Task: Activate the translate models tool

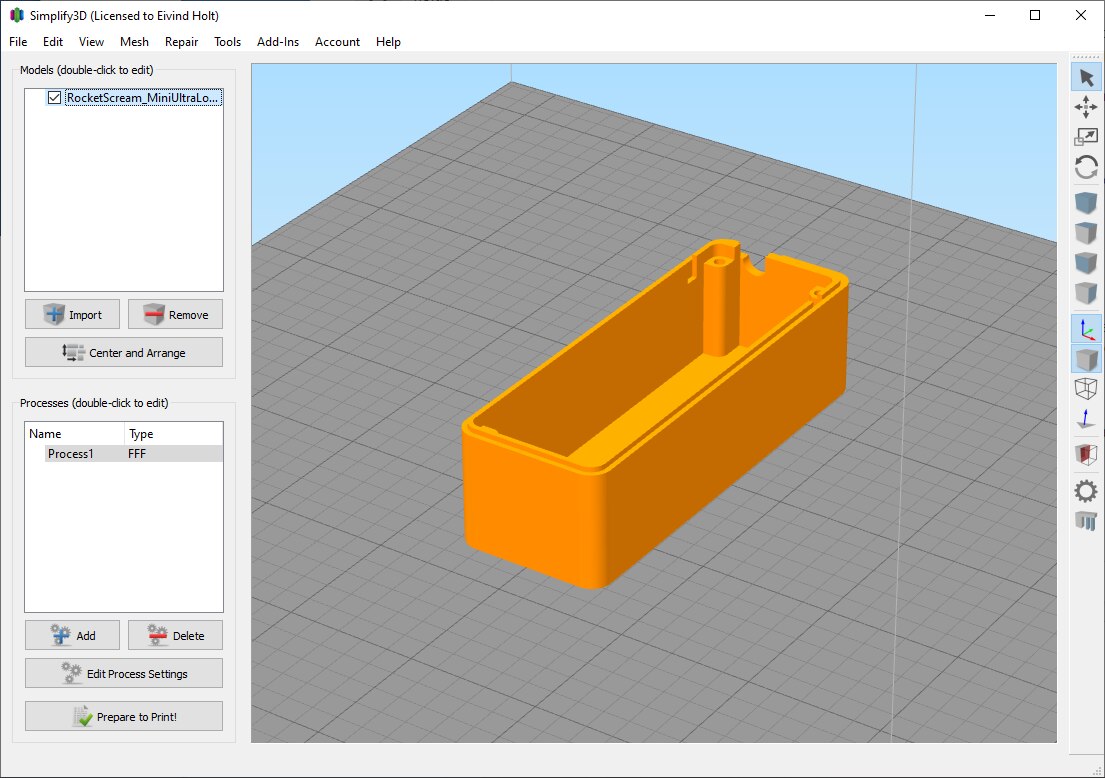Action: 1086,107
